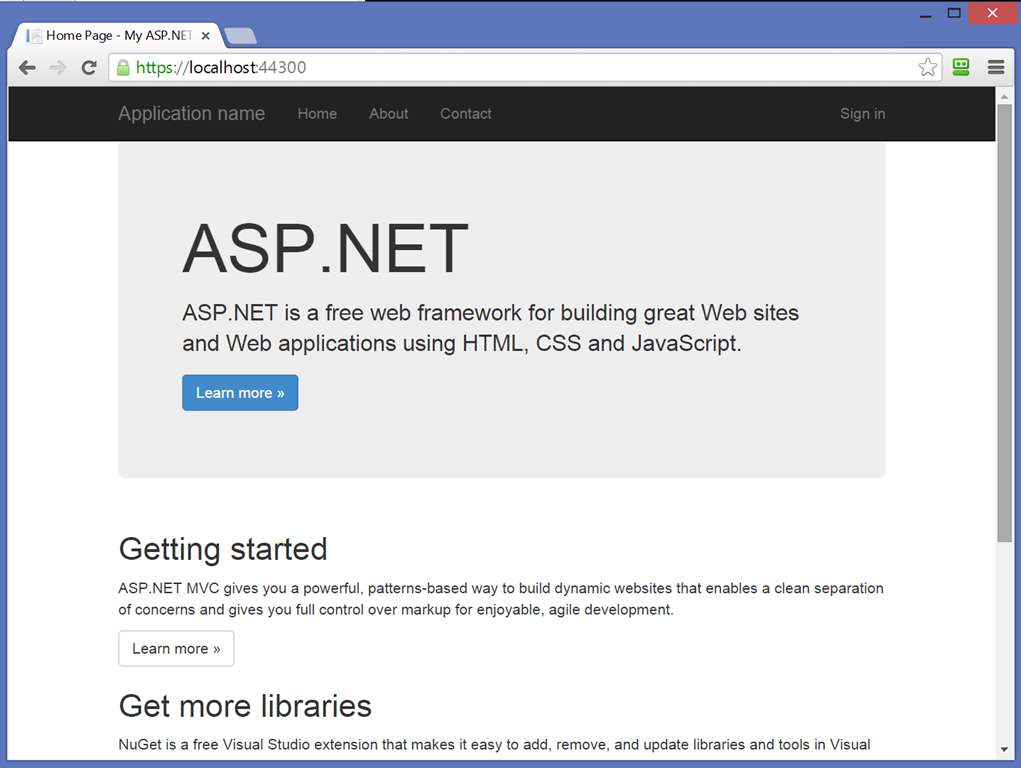Maximize the browser window

click(x=954, y=13)
